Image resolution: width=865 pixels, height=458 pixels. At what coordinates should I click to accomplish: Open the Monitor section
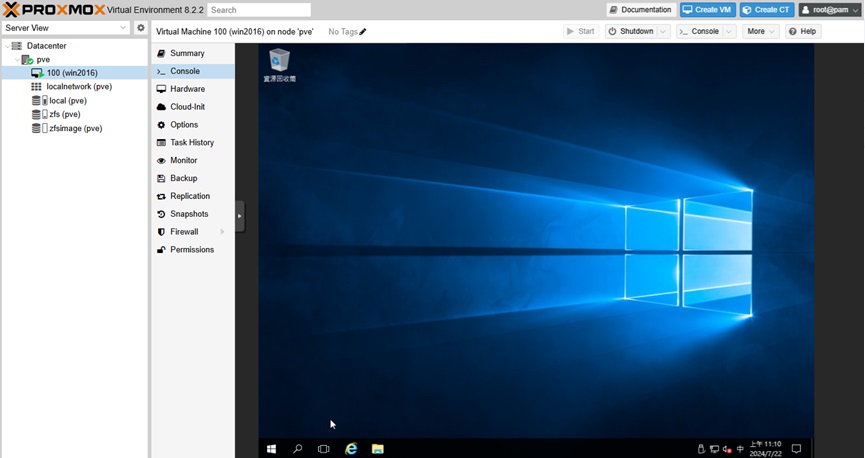click(x=193, y=160)
